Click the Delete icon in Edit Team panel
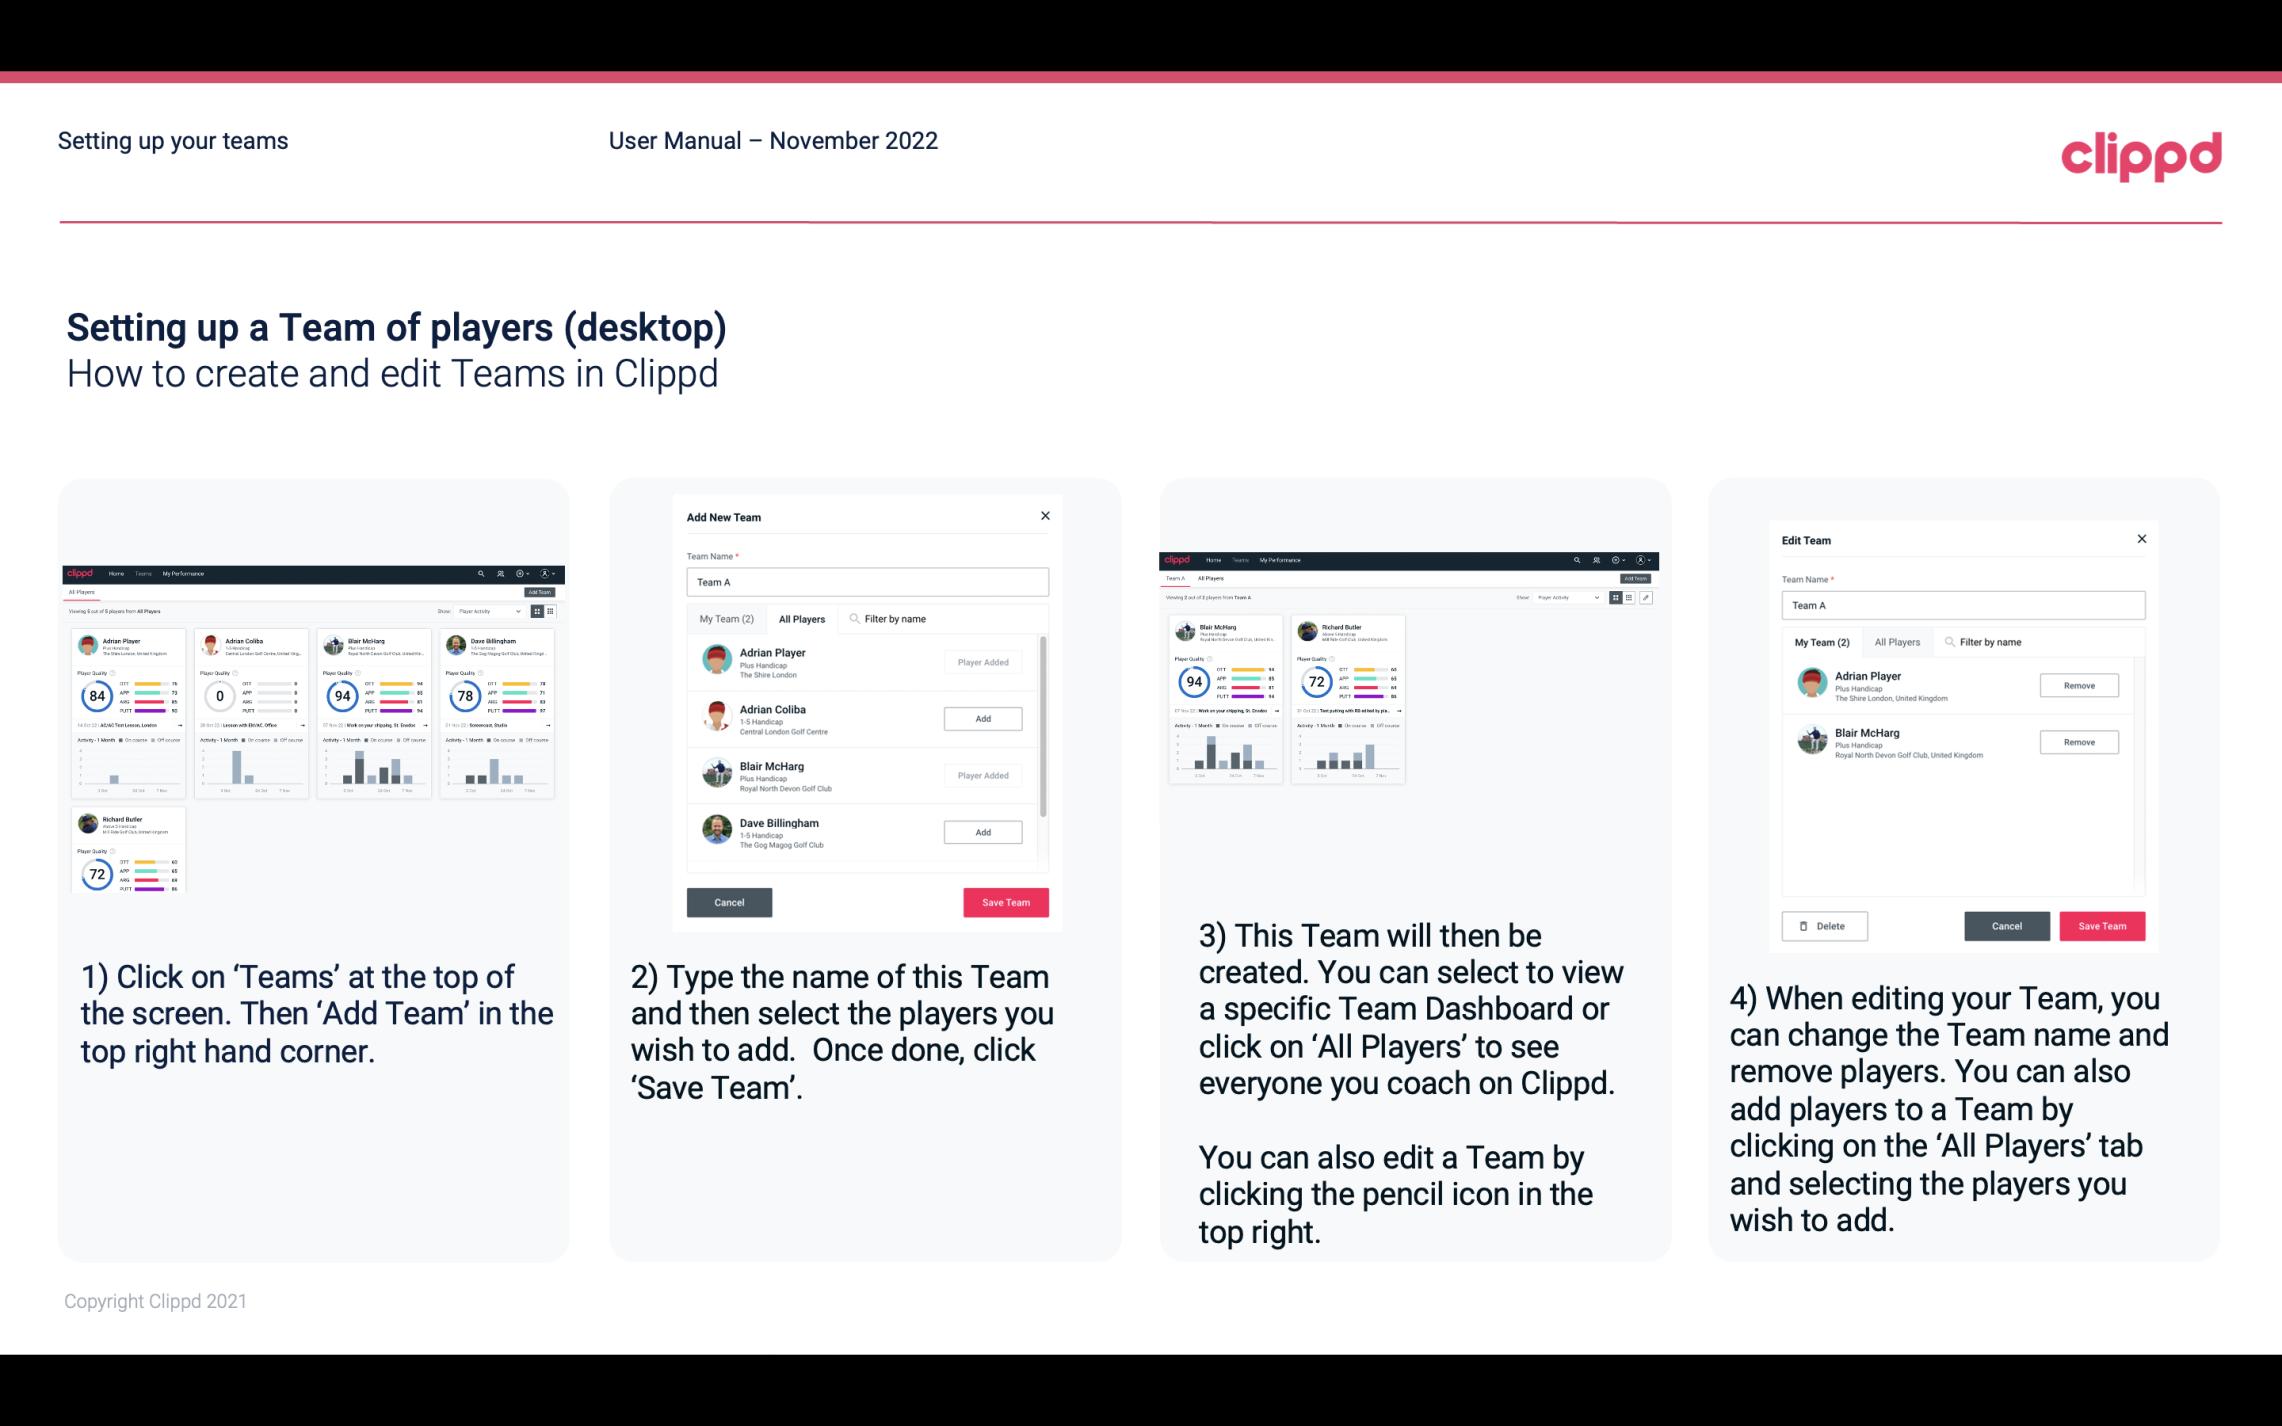 1820,925
